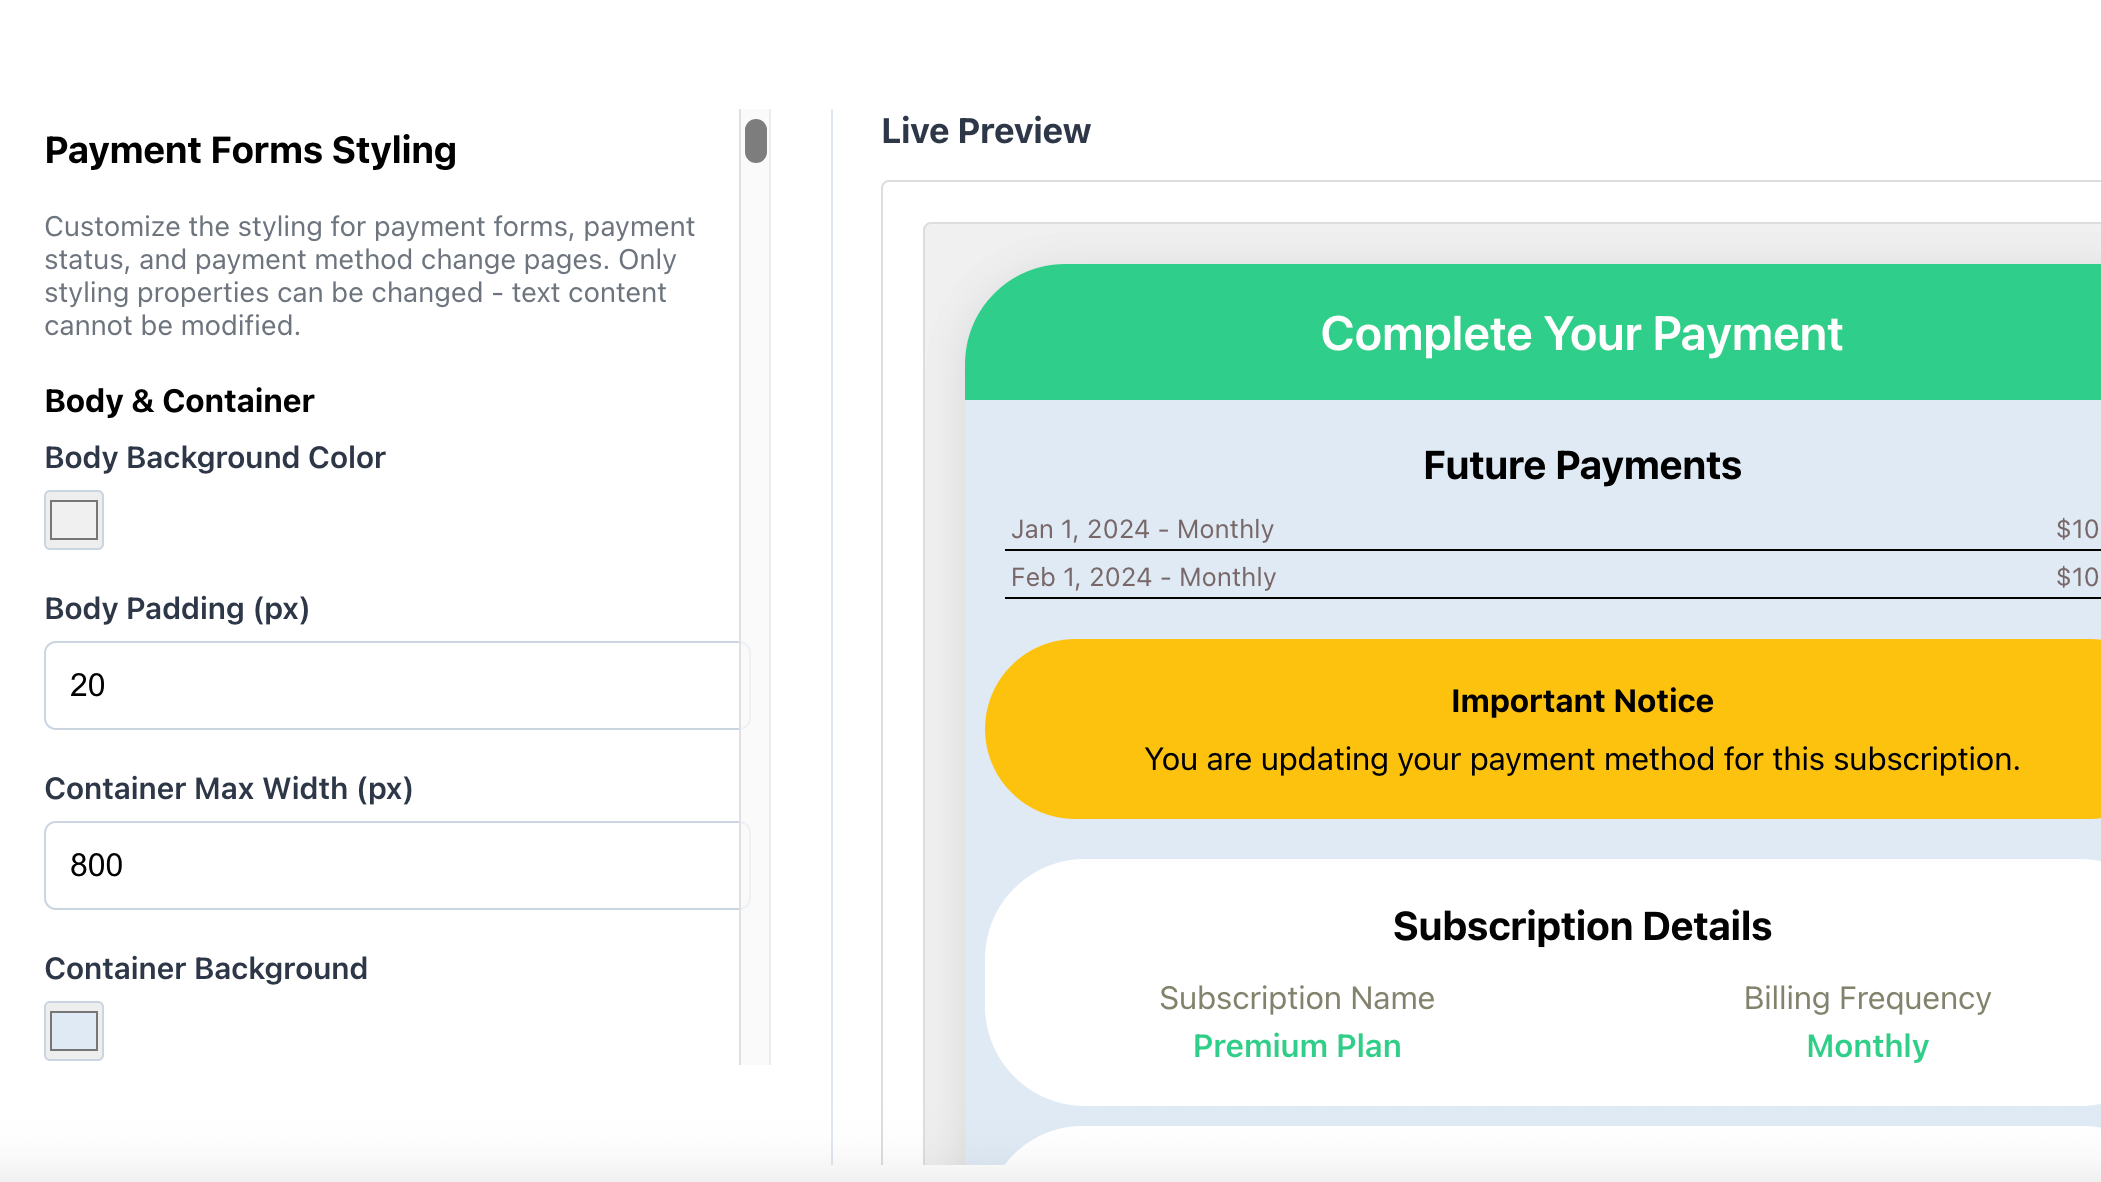Image resolution: width=2101 pixels, height=1182 pixels.
Task: Click the Future Payments heading
Action: click(1582, 466)
